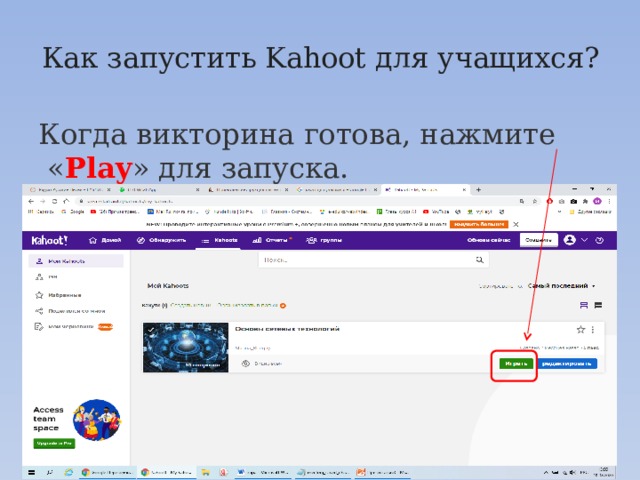The height and width of the screenshot is (480, 640).
Task: Open drafts item in sidebar
Action: [73, 327]
